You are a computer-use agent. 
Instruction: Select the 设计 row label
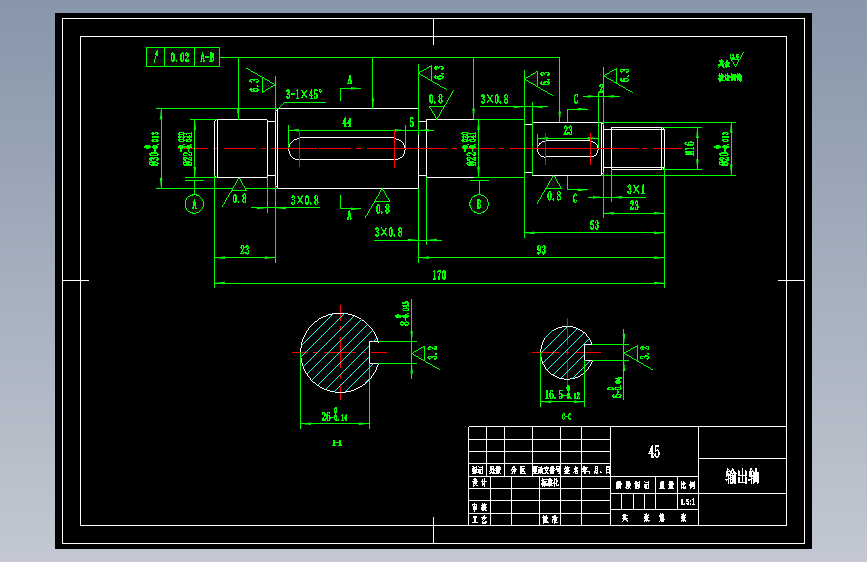pyautogui.click(x=479, y=482)
